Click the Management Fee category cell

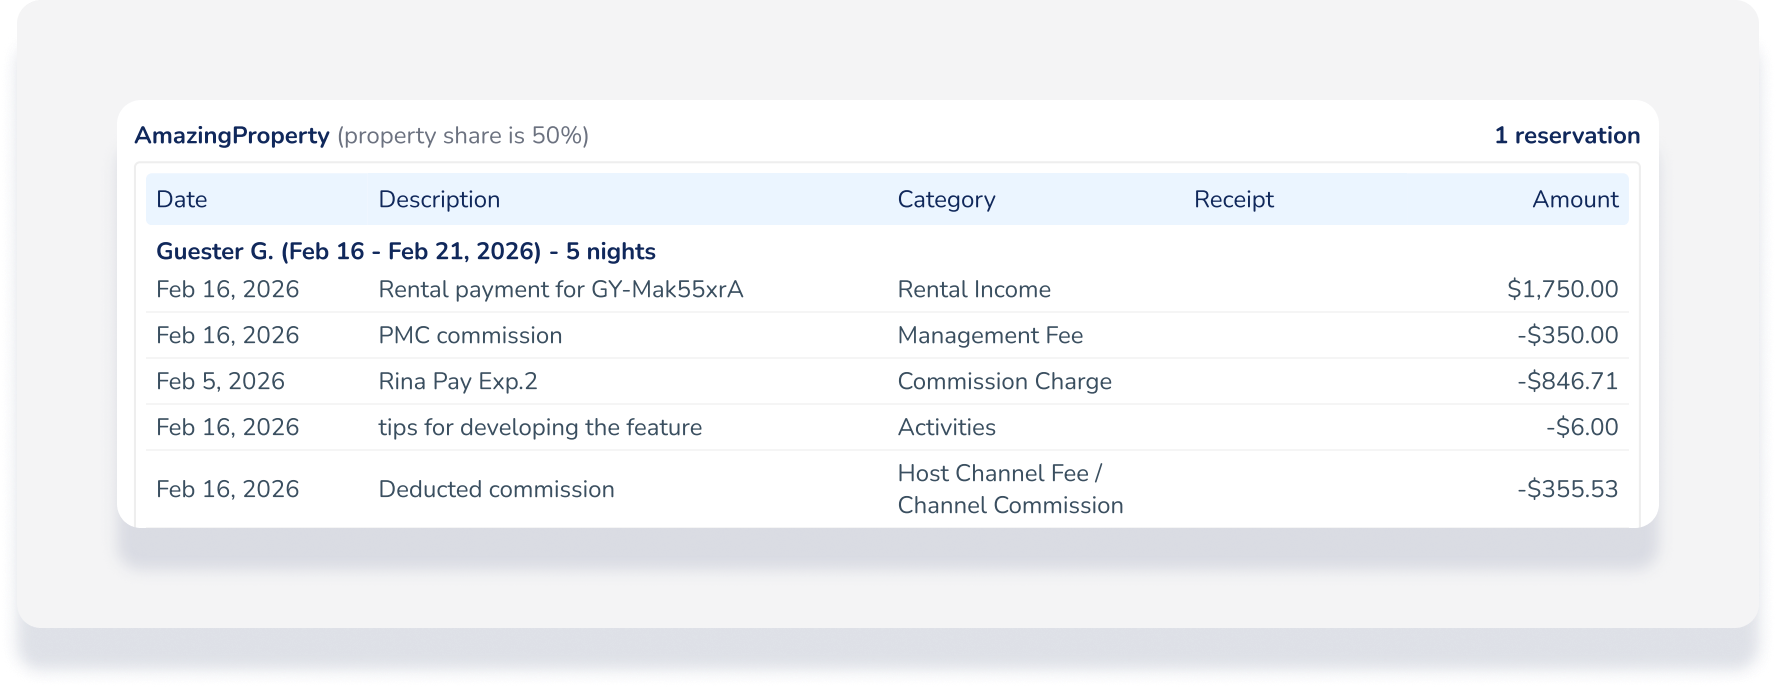coord(990,336)
